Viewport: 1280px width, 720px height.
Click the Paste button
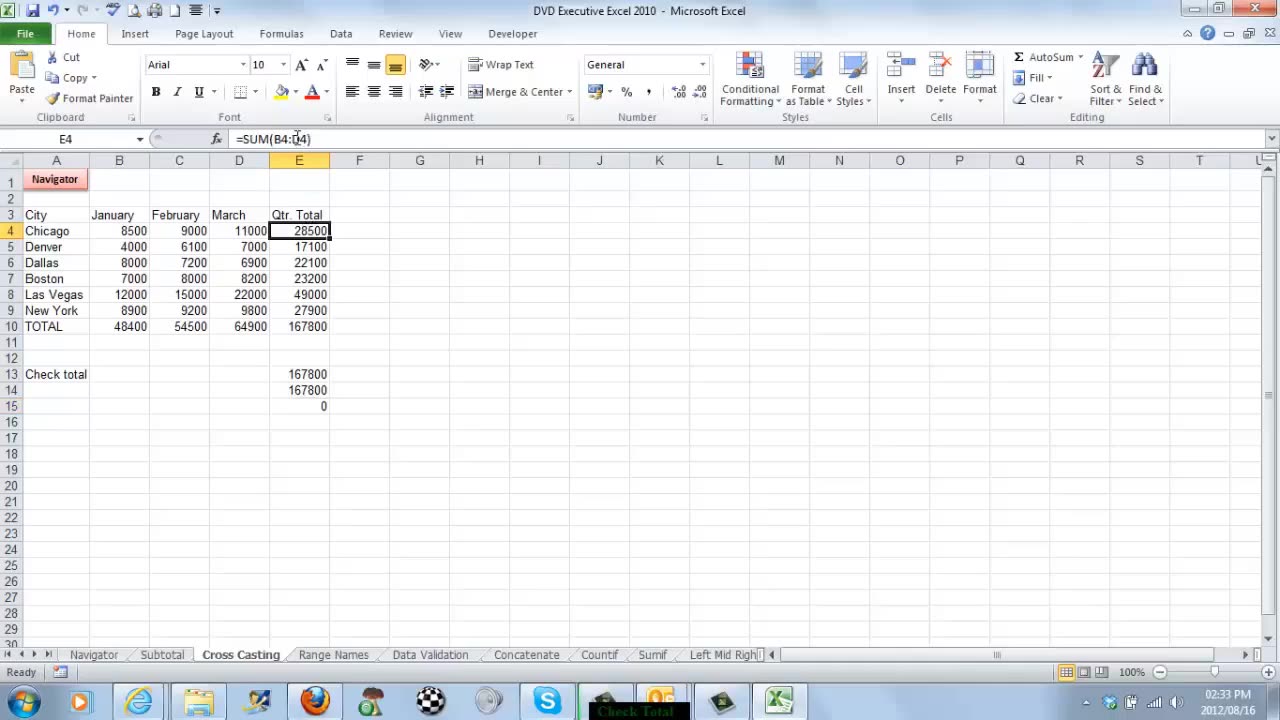(x=22, y=74)
